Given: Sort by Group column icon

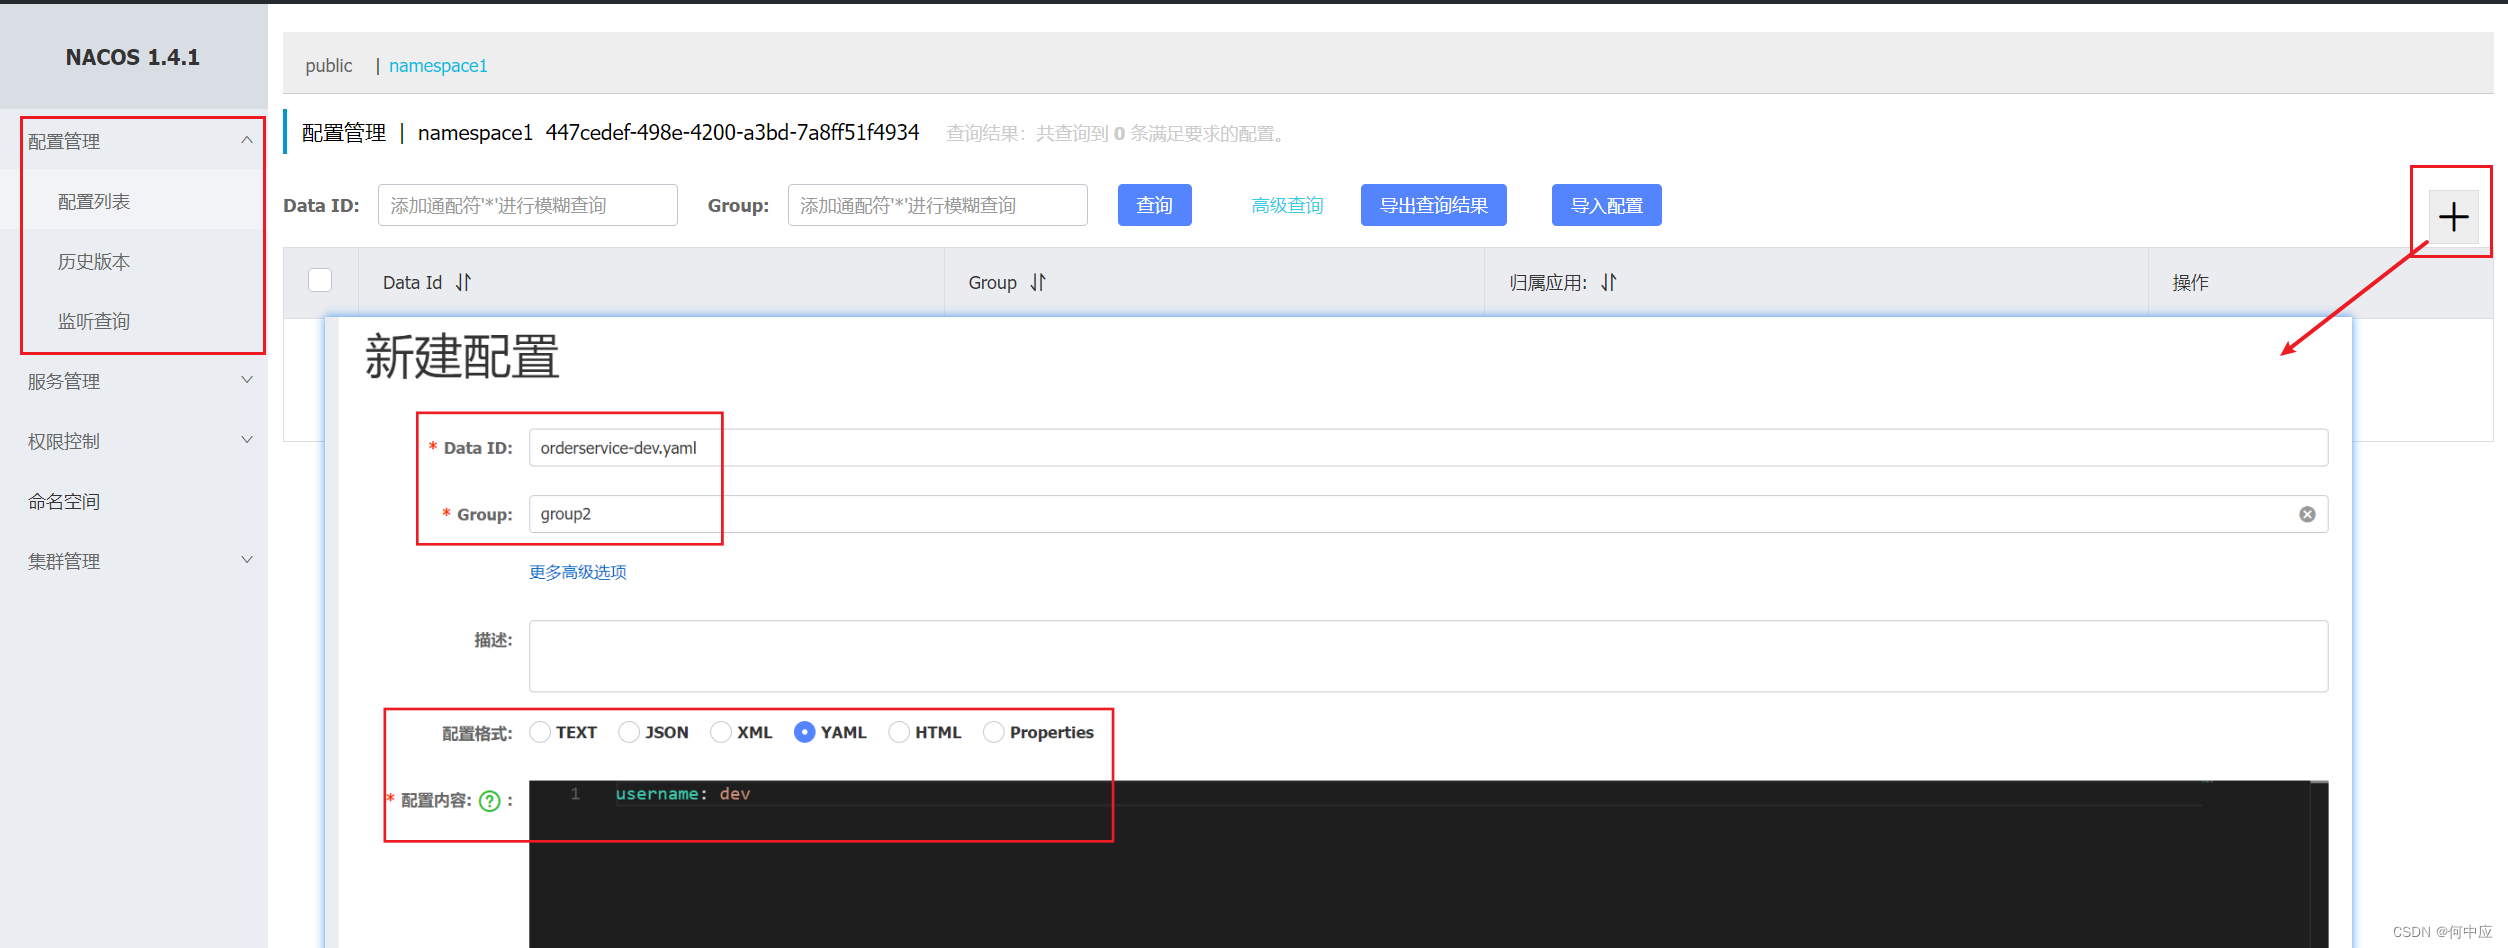Looking at the screenshot, I should 1038,283.
